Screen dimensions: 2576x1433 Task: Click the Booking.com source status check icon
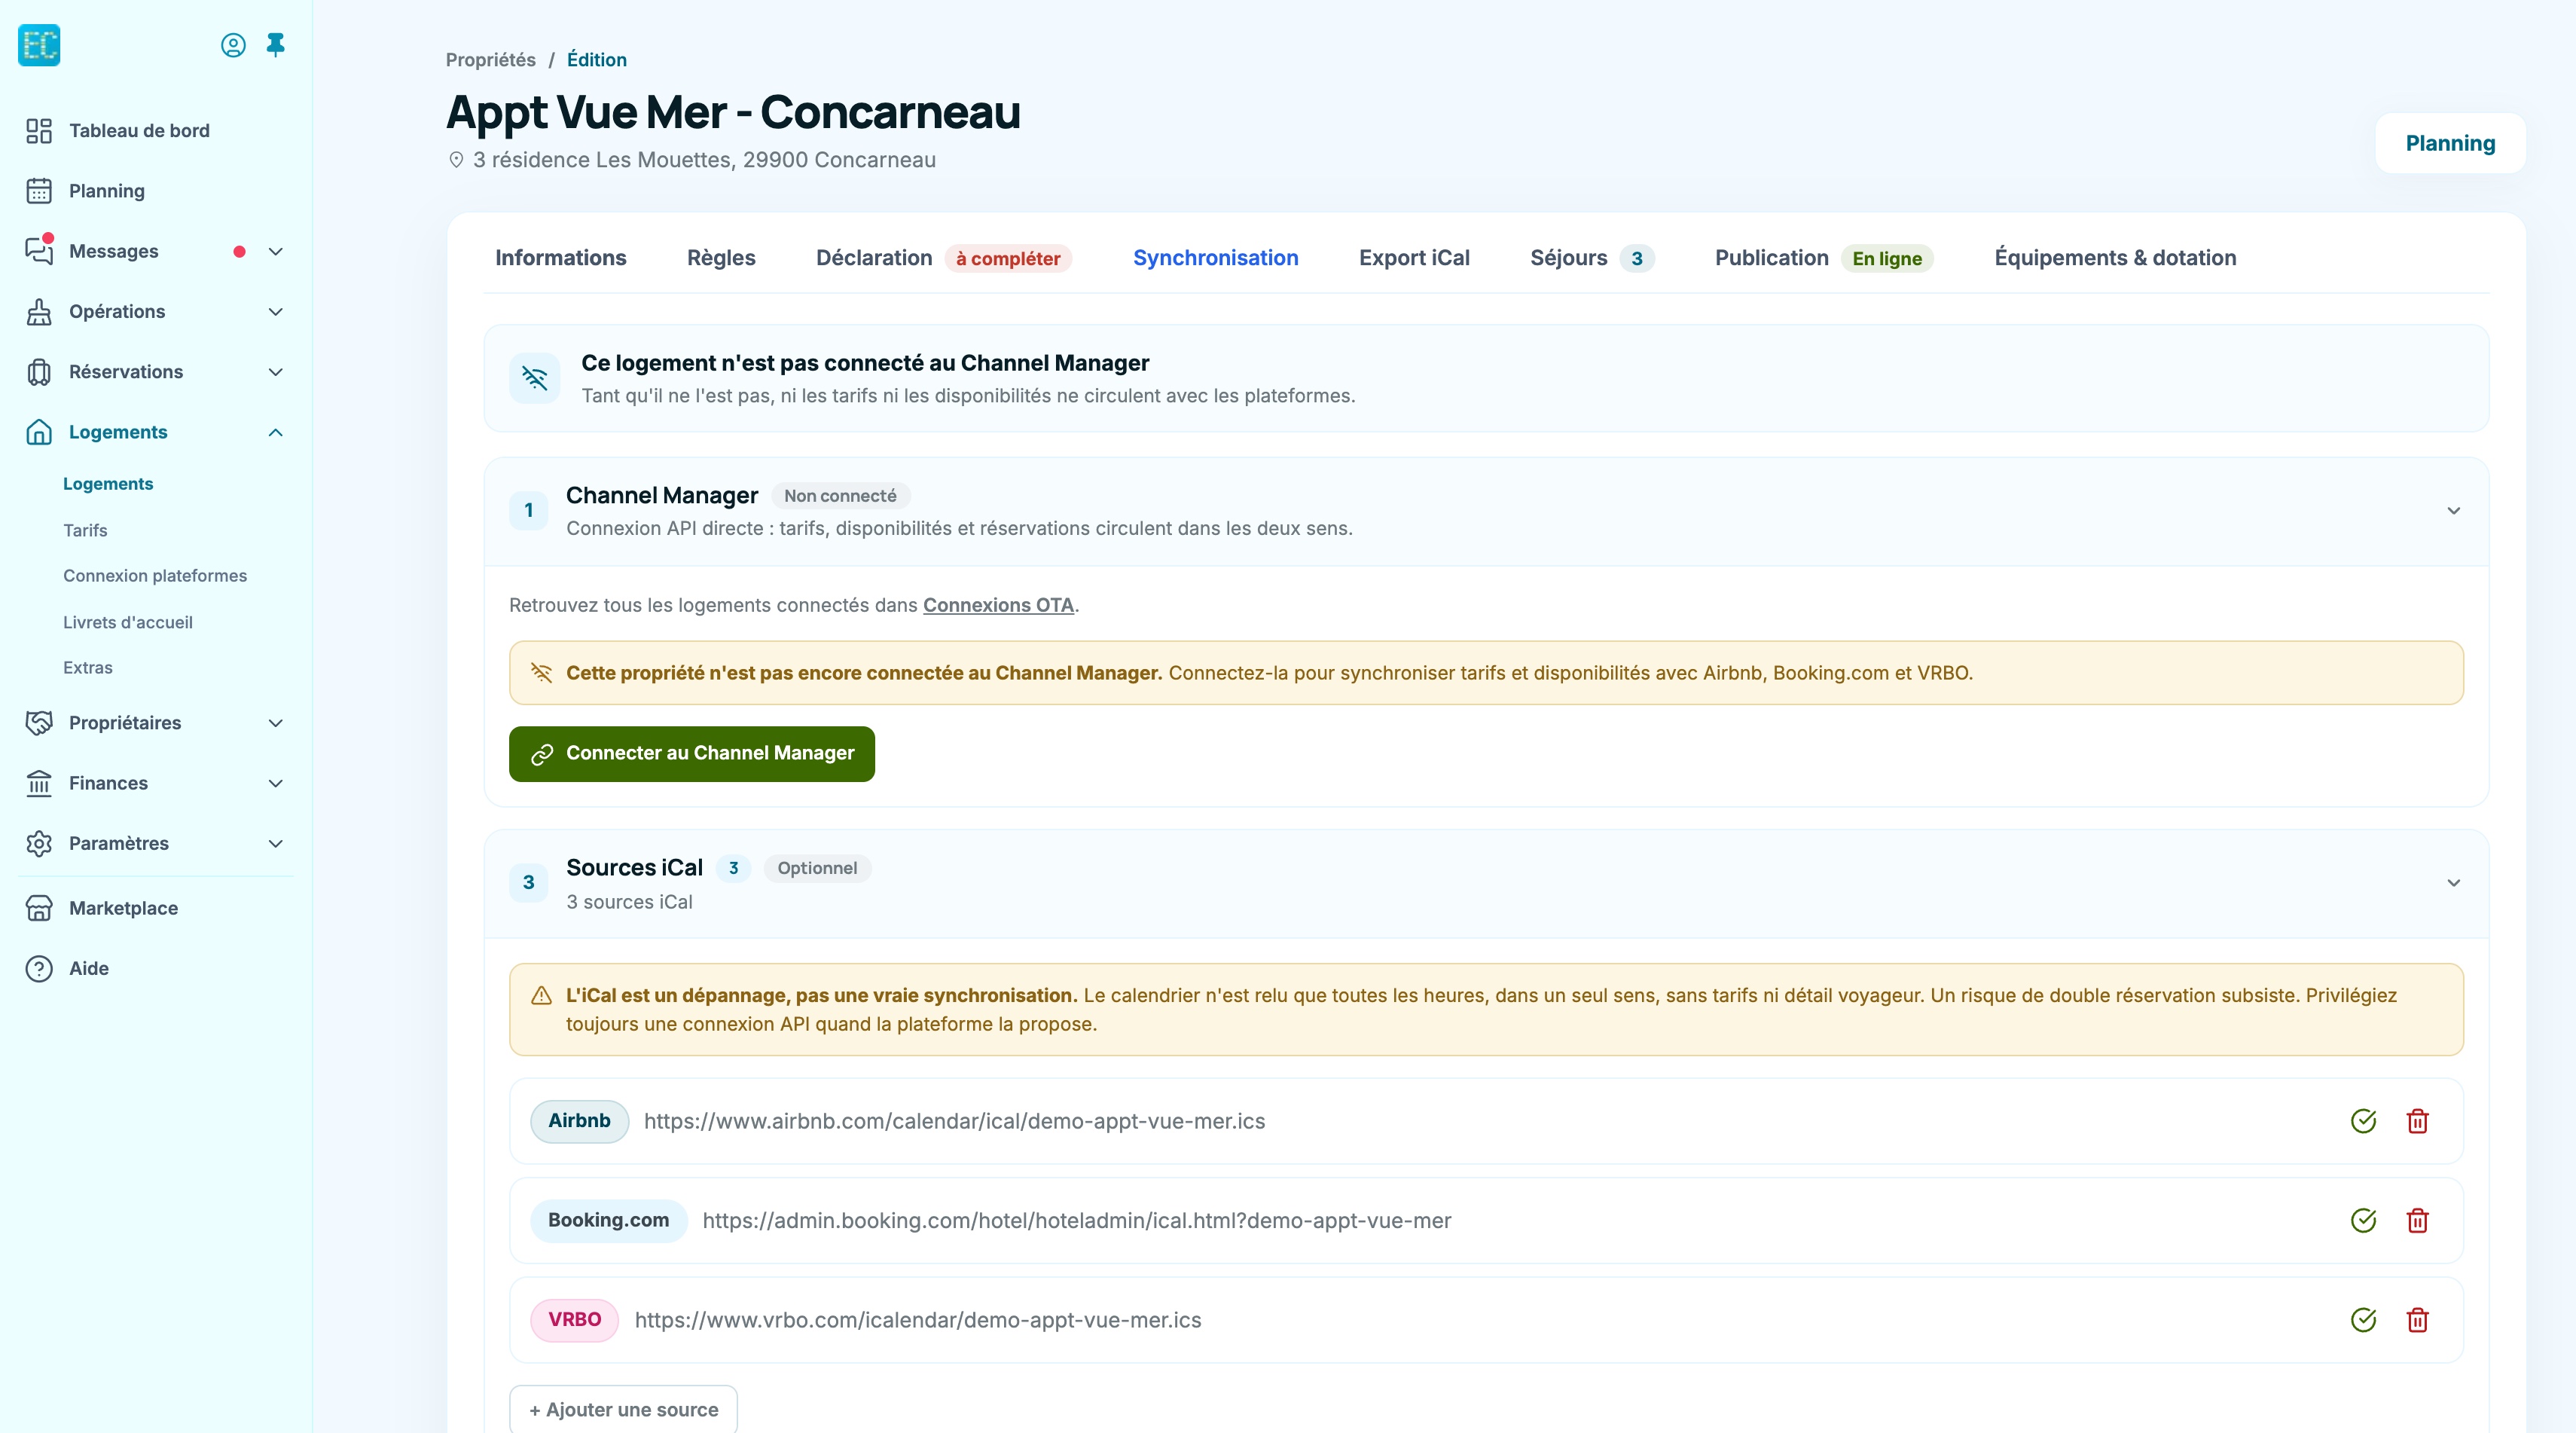2363,1220
